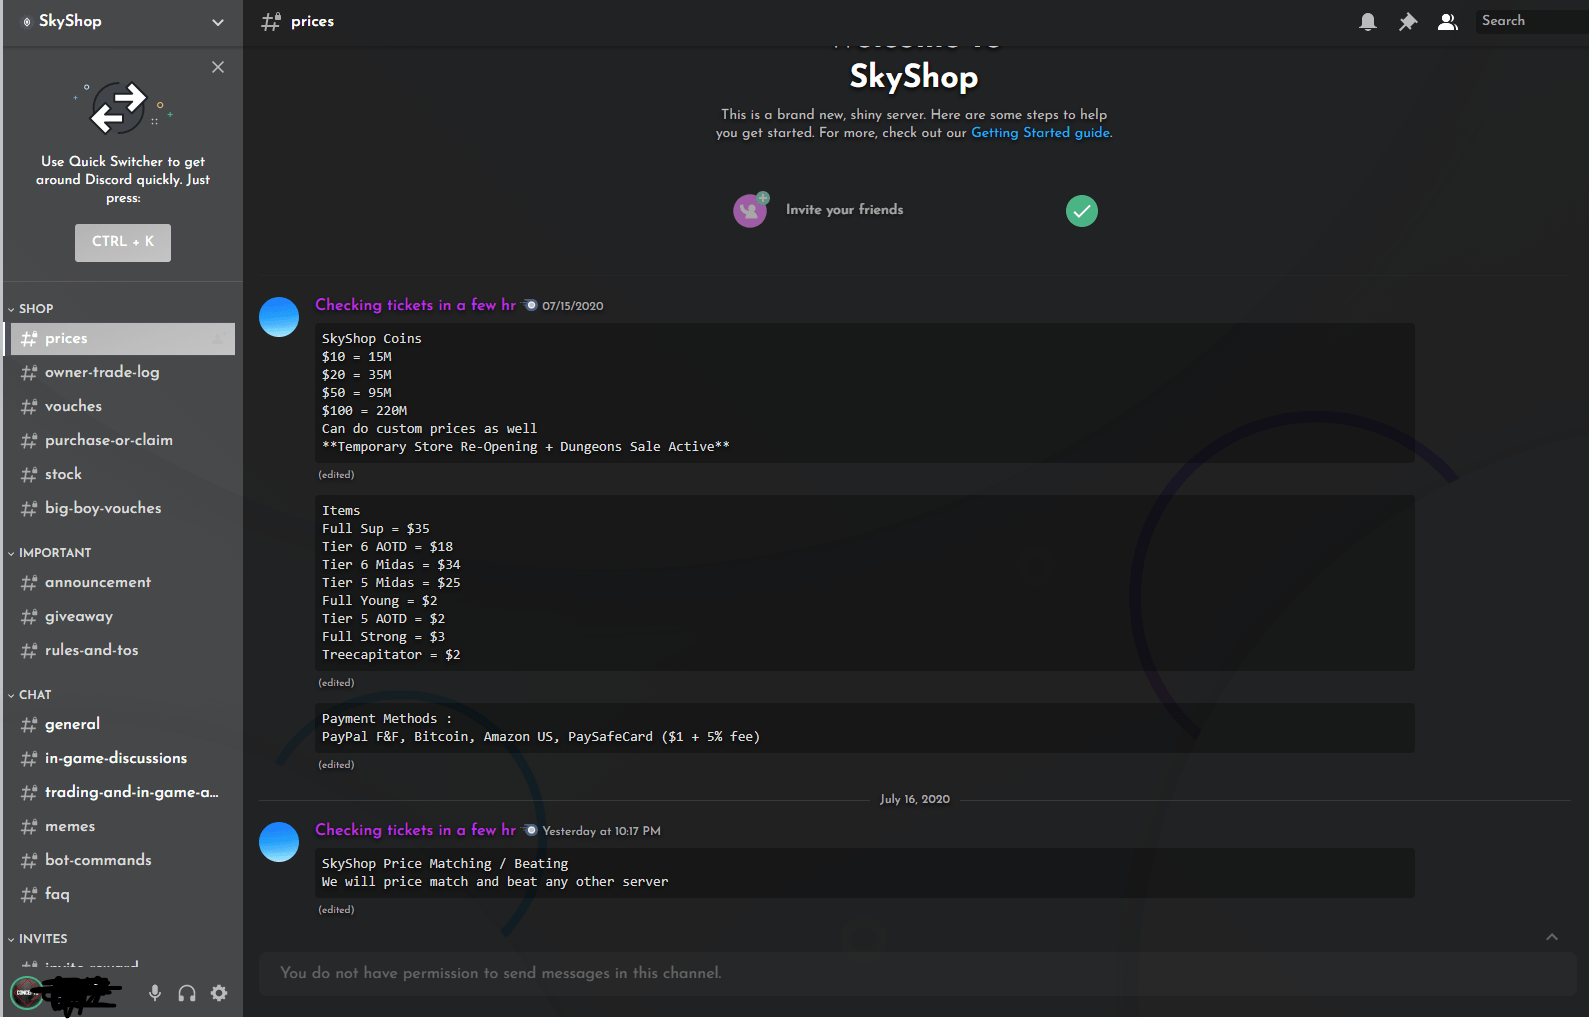Select the prices channel
Viewport: 1589px width, 1020px height.
(123, 339)
